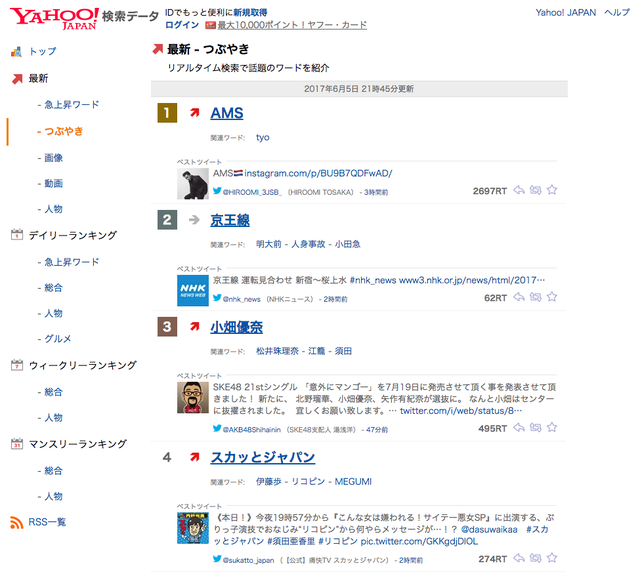Open the HIROOMI TOSAKA profile thumbnail

pos(193,184)
